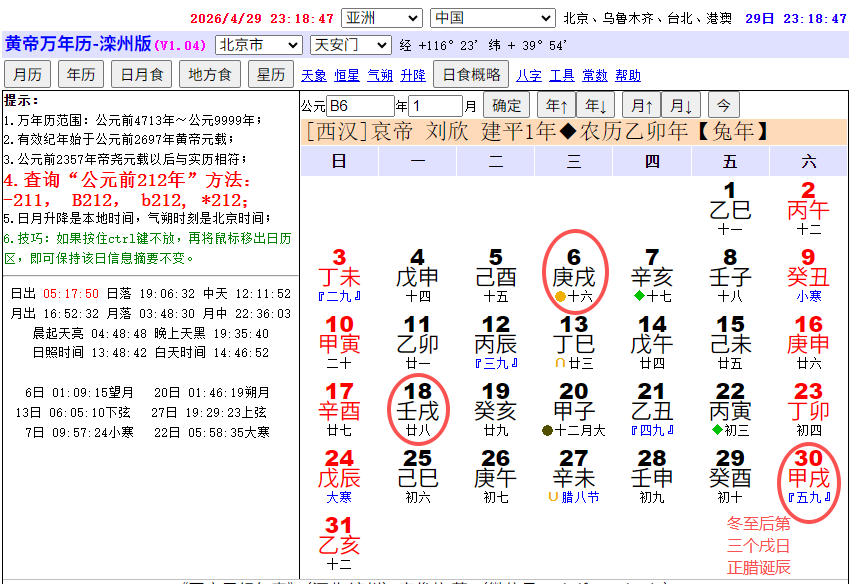
Task: Expand the 天安门 location dropdown
Action: [x=351, y=45]
